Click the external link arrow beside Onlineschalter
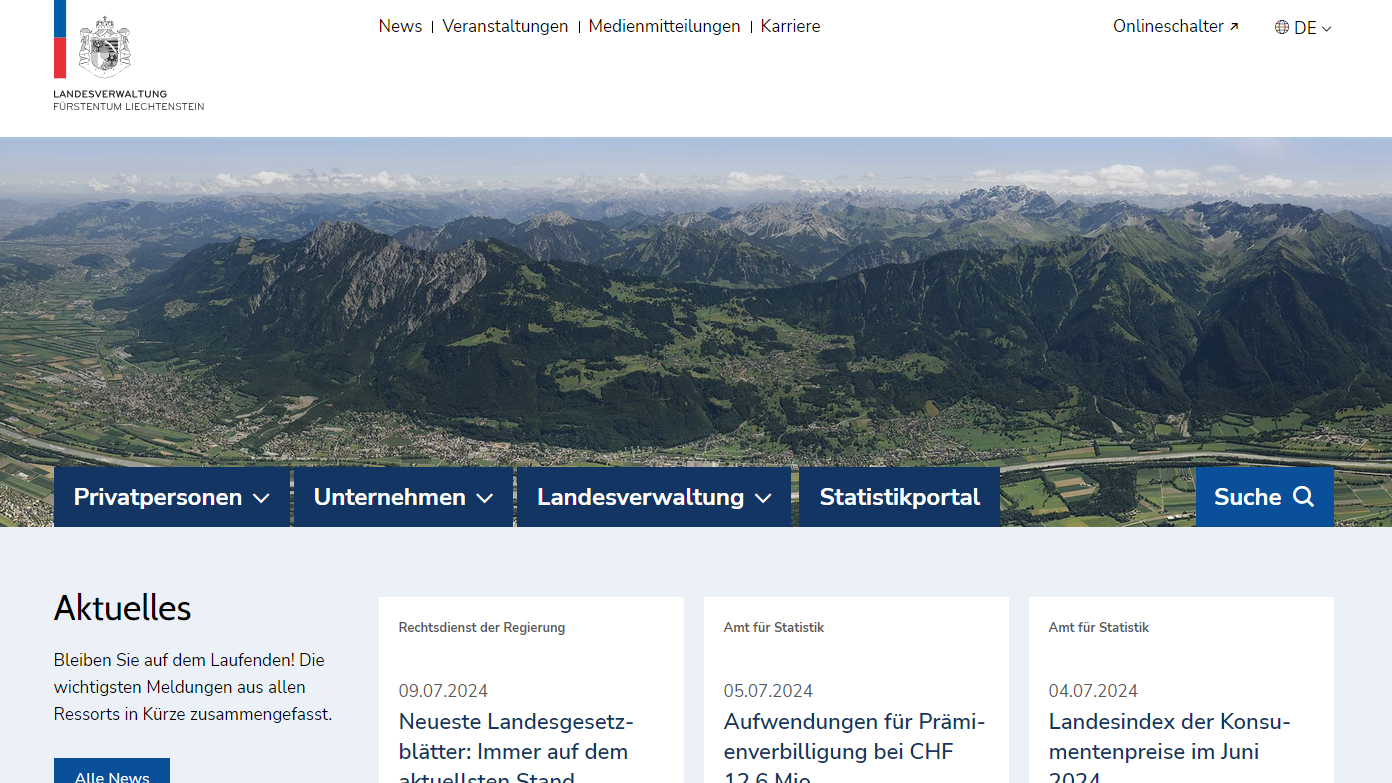 [x=1234, y=25]
